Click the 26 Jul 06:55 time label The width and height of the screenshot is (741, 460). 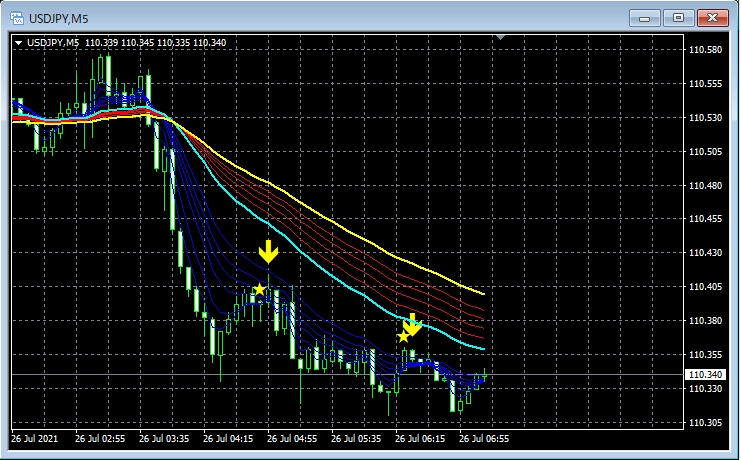click(x=484, y=439)
